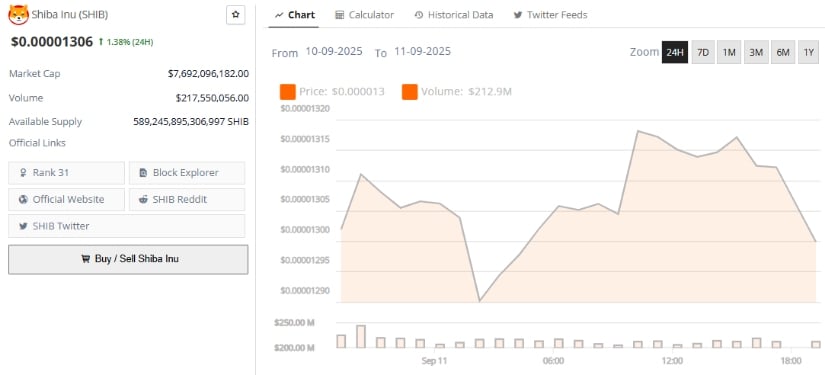Image resolution: width=825 pixels, height=375 pixels.
Task: Set chart zoom to 1M
Action: click(729, 52)
